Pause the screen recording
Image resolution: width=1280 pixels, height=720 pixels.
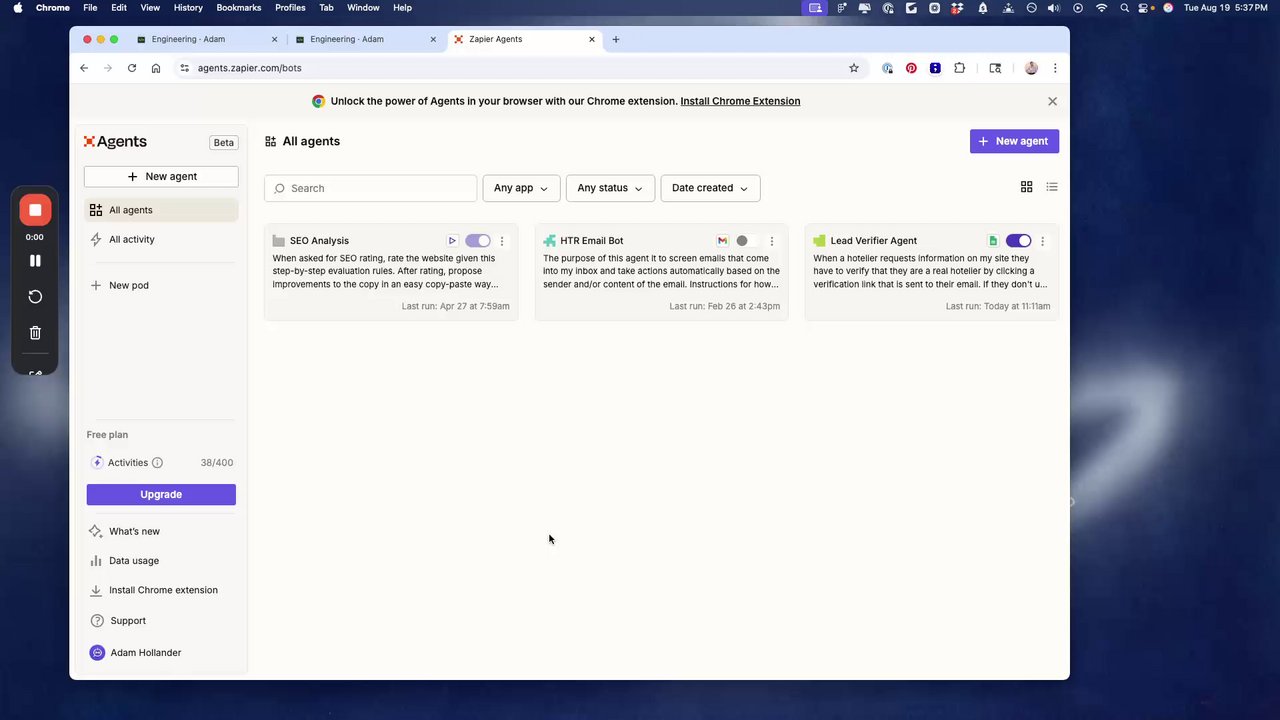pos(35,261)
